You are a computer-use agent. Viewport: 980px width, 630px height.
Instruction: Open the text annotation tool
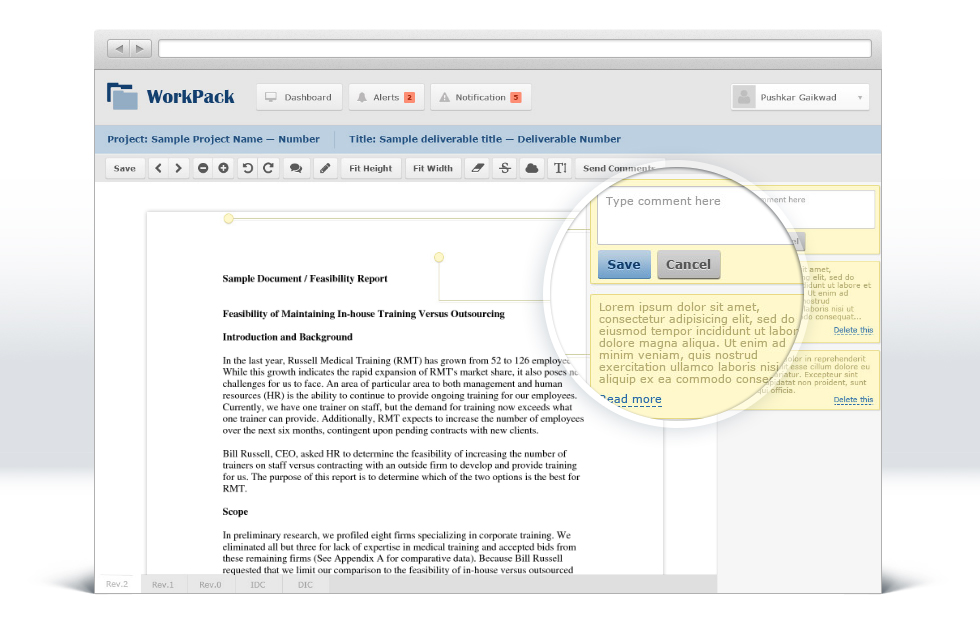[x=560, y=168]
